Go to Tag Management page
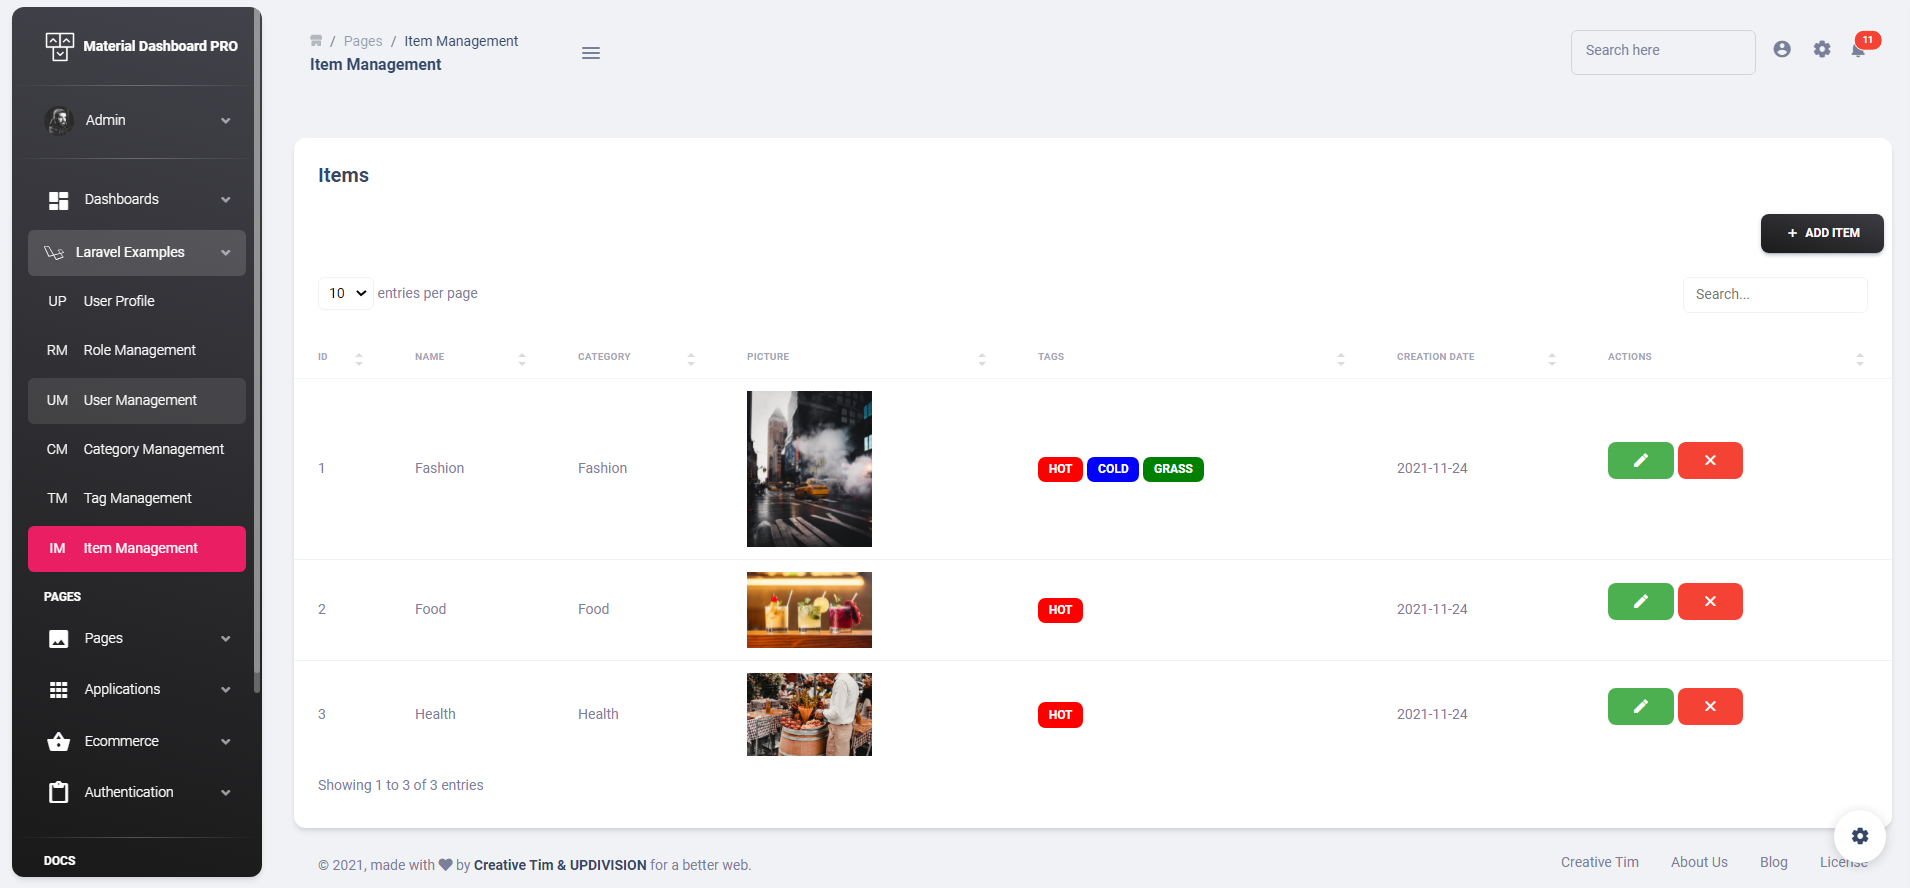The image size is (1910, 888). coord(137,499)
